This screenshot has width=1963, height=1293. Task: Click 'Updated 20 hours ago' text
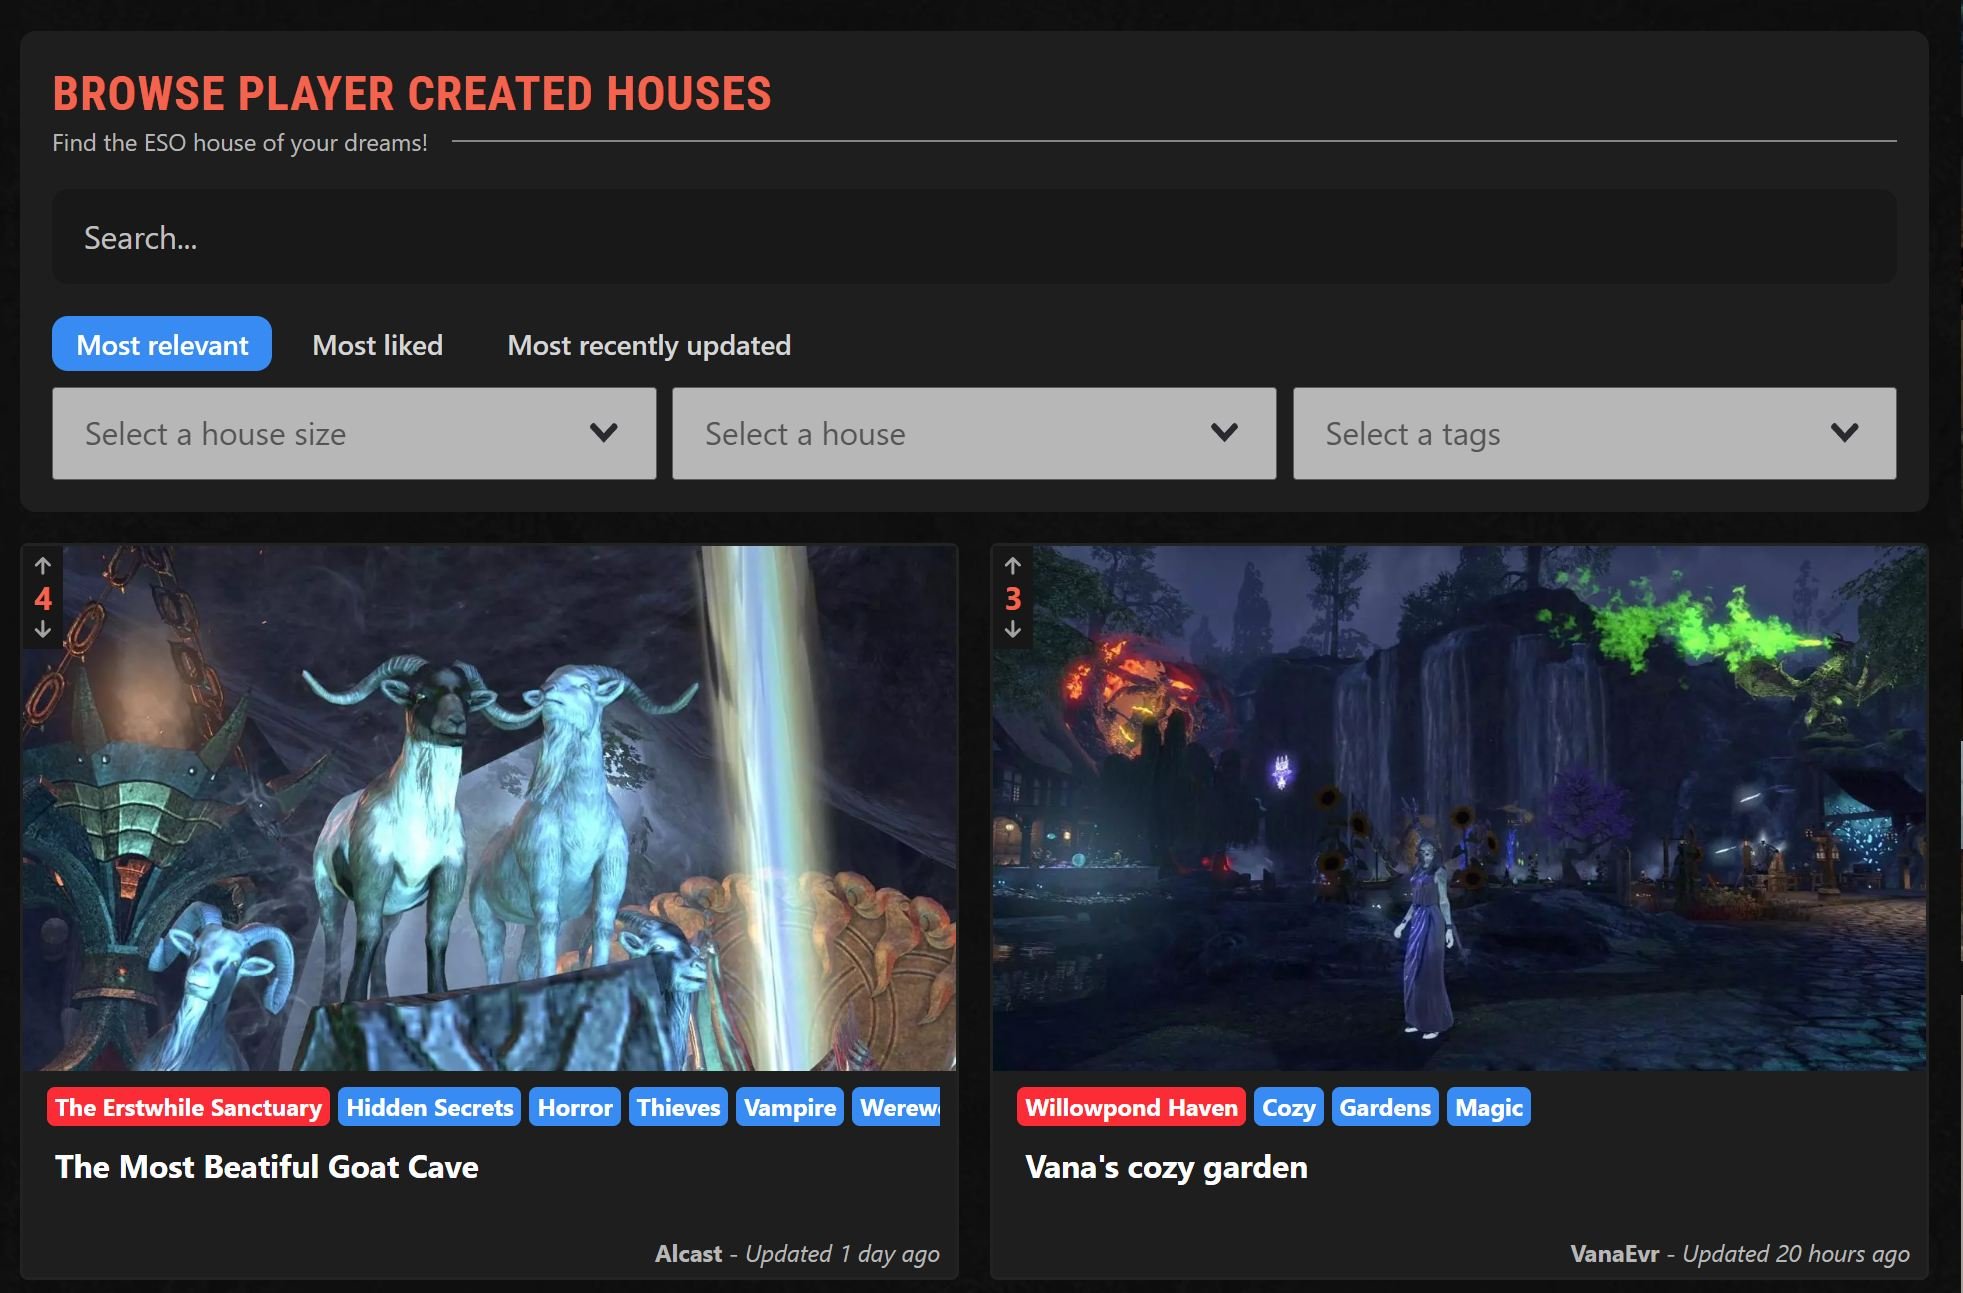point(1796,1254)
